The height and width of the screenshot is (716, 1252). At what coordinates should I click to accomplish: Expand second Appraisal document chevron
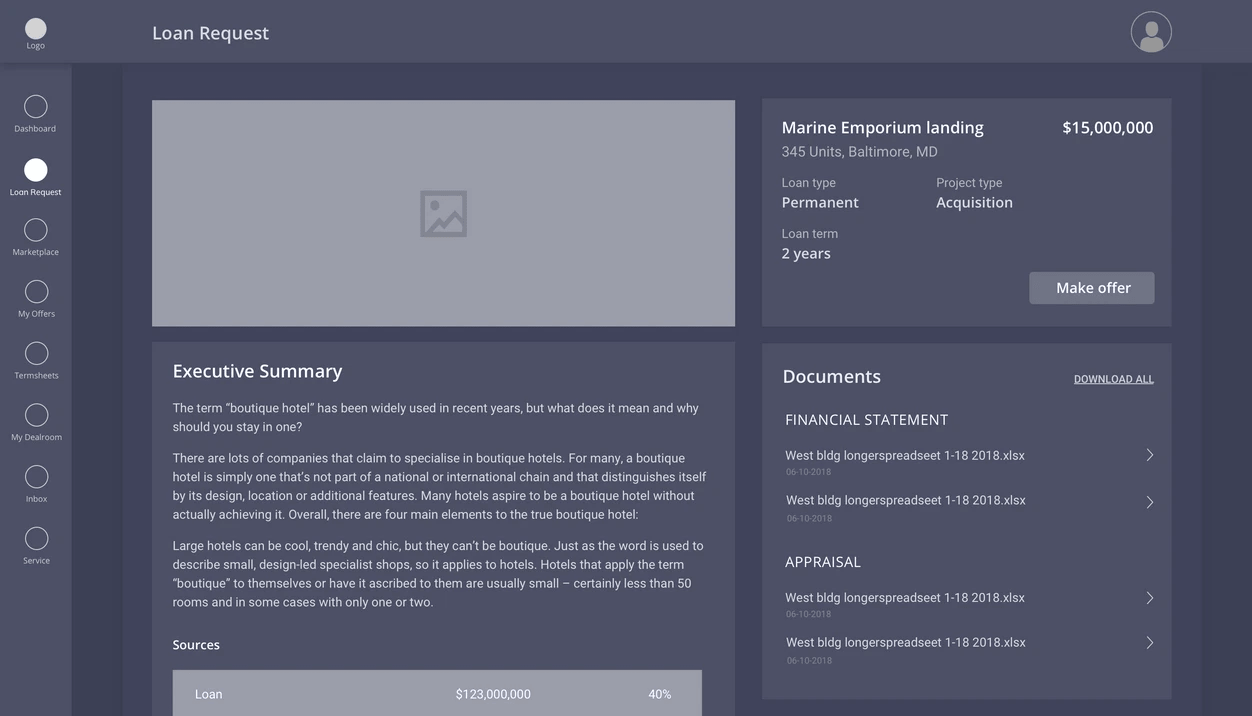[1149, 643]
